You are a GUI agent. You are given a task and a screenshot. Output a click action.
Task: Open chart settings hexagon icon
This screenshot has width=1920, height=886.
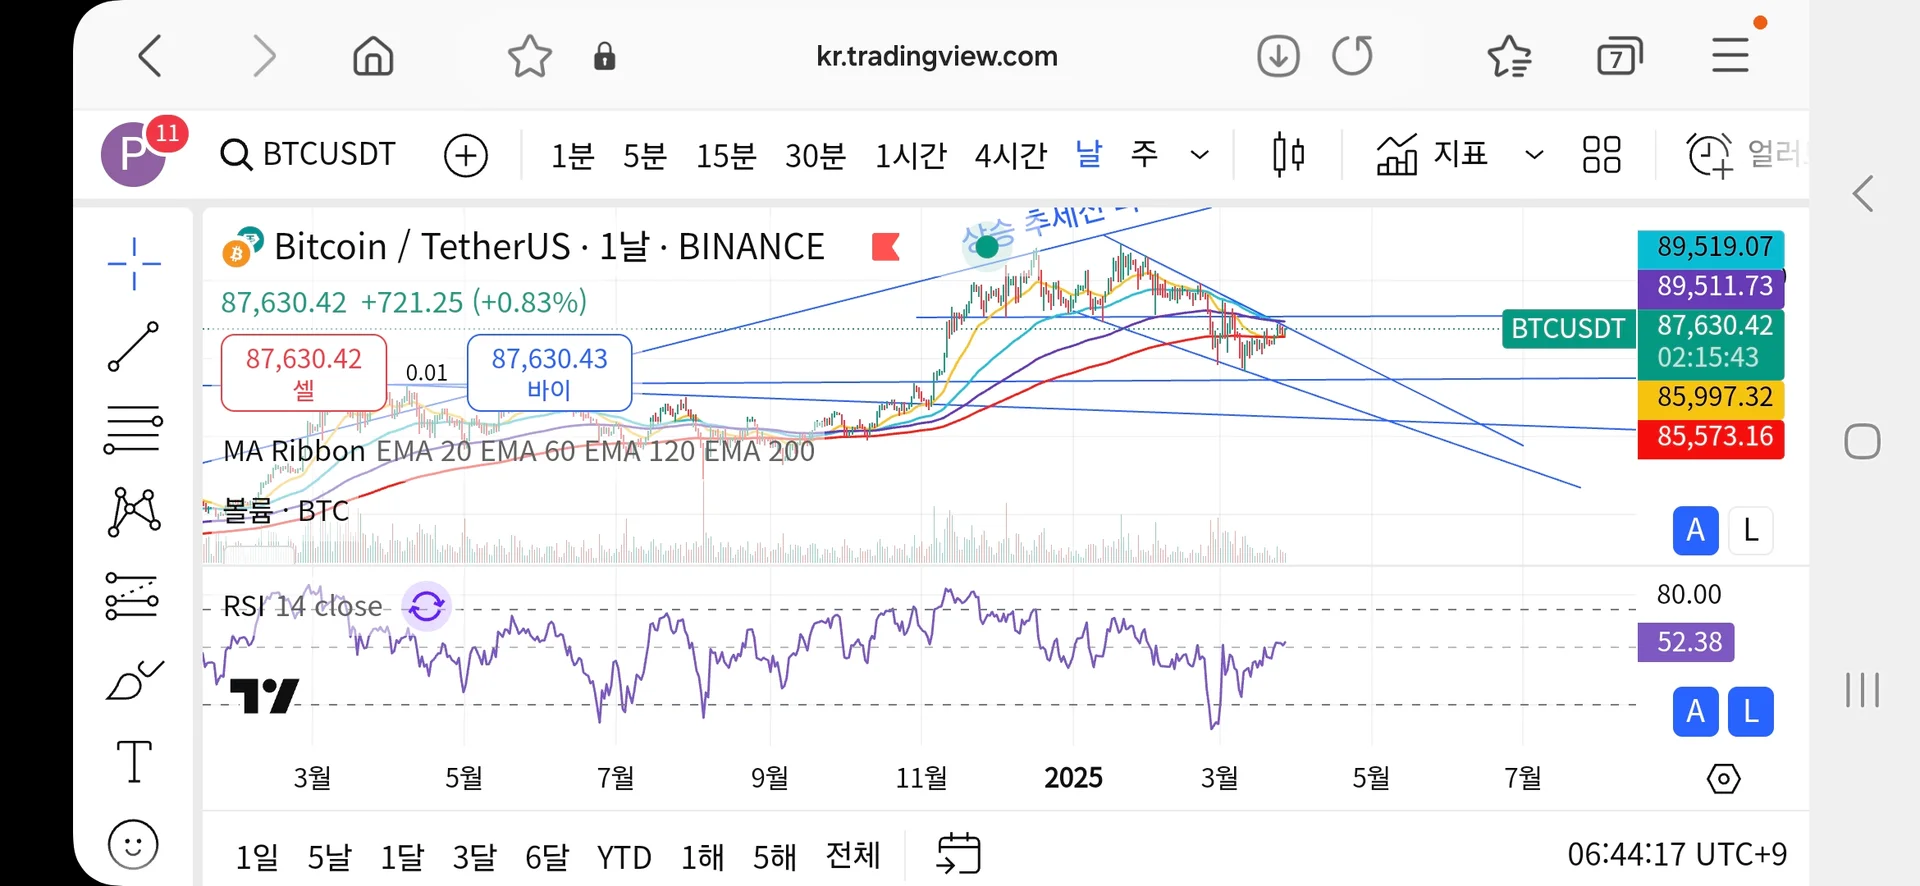[x=1723, y=778]
